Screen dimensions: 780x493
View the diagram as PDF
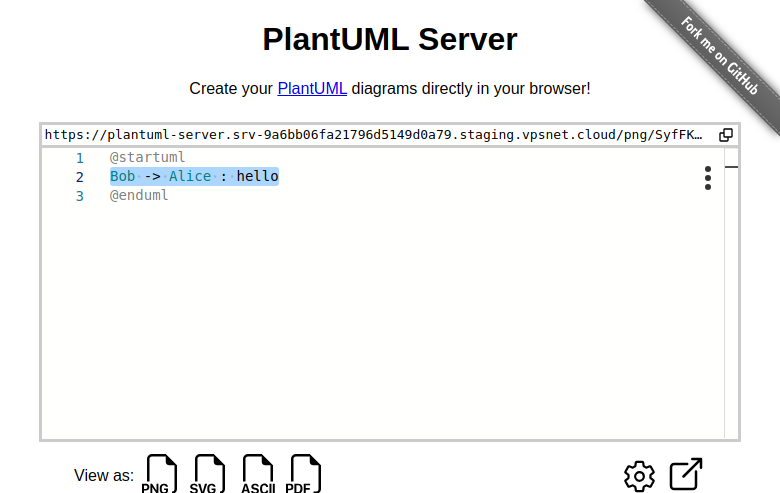pyautogui.click(x=304, y=474)
